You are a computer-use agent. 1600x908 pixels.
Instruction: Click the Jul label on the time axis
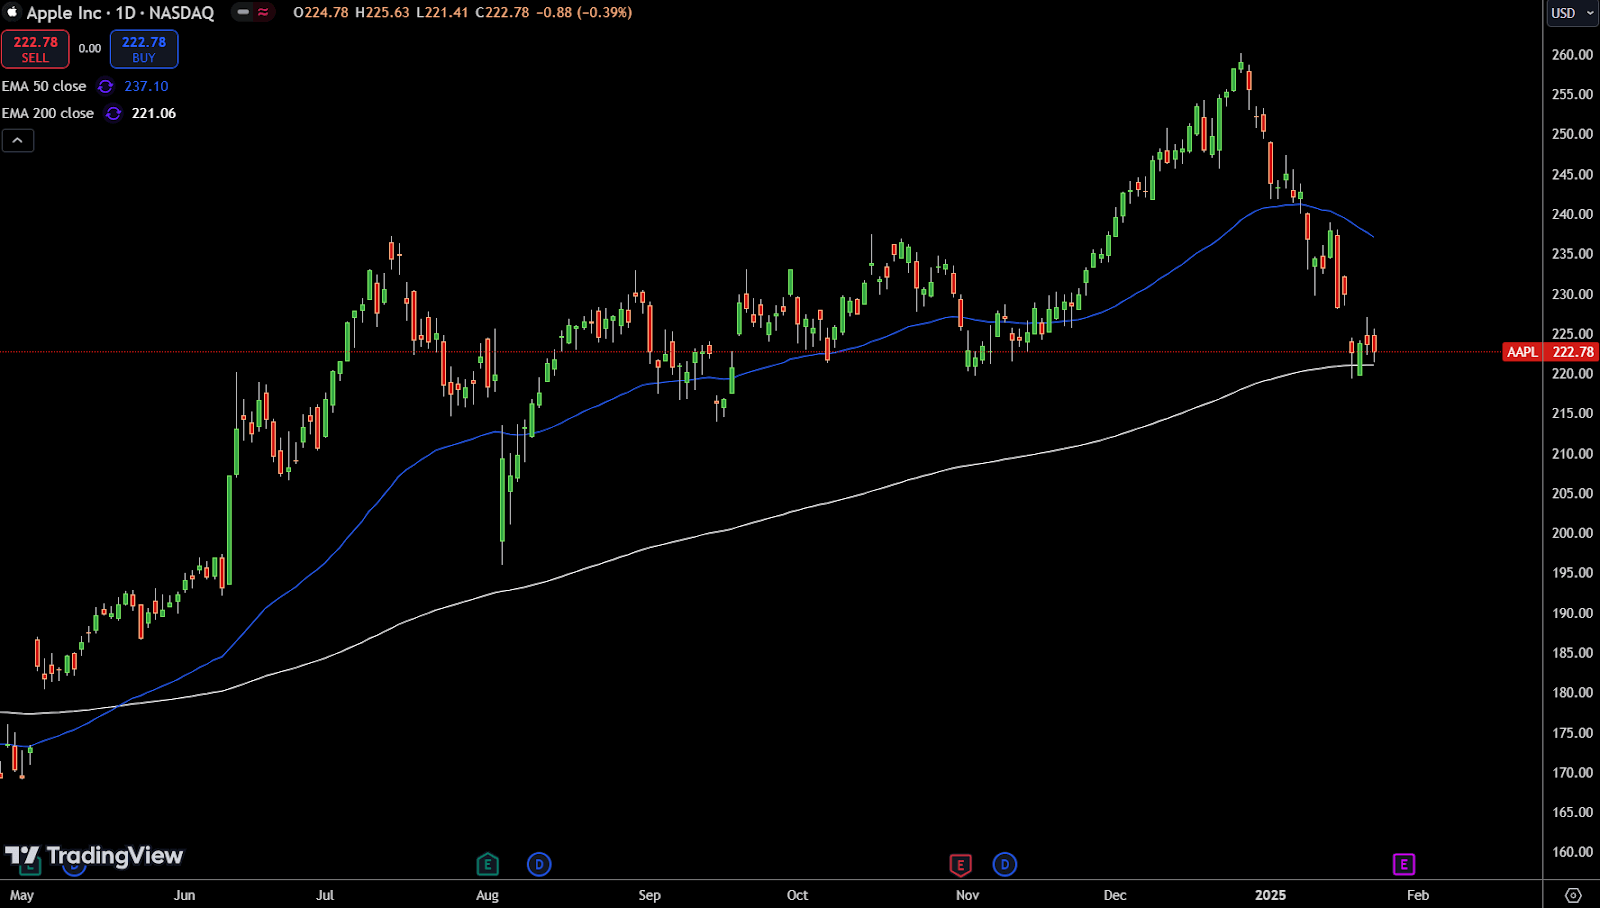pyautogui.click(x=325, y=895)
